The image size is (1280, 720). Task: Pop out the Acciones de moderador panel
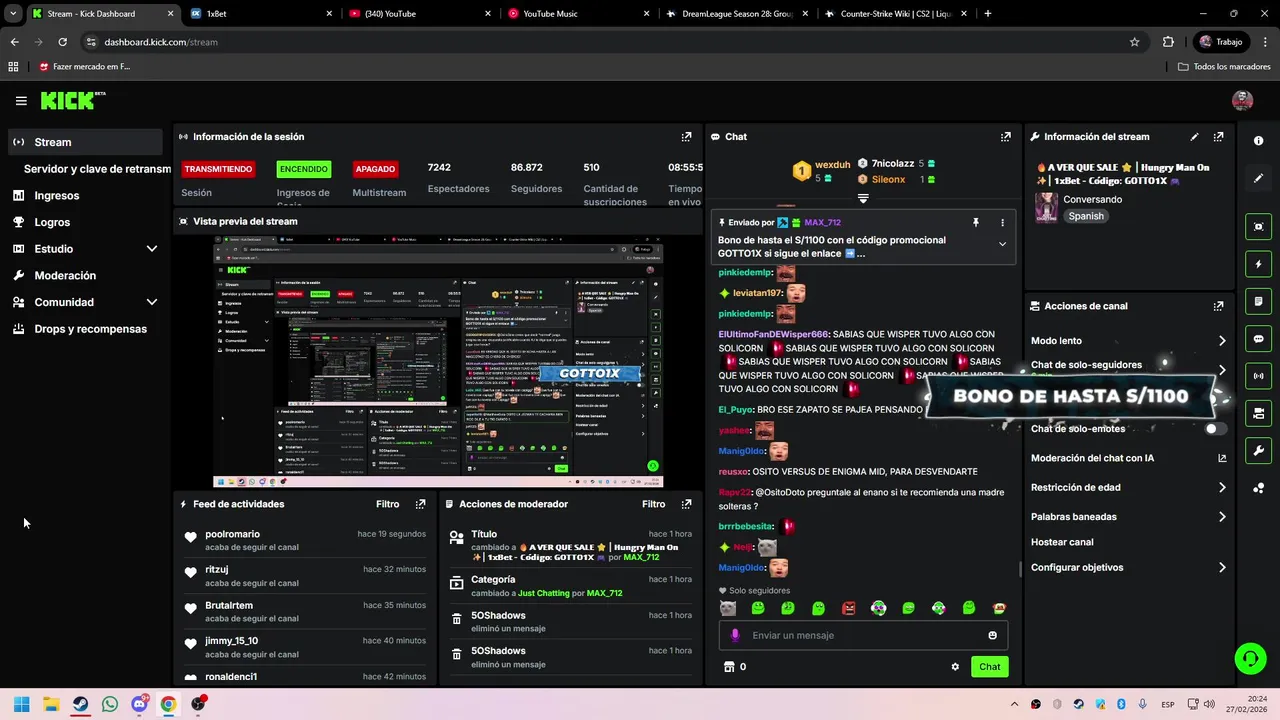click(686, 504)
